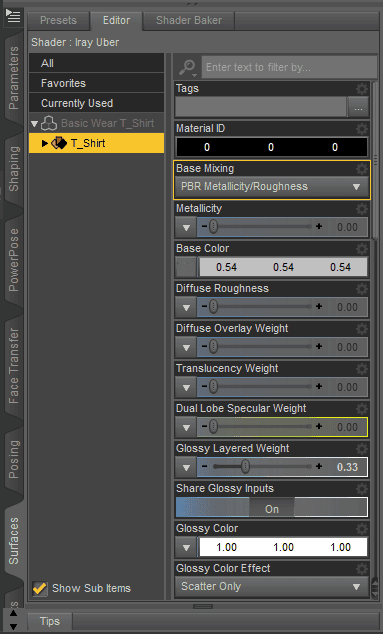Click the Base Color image swatch
The height and width of the screenshot is (634, 383).
coord(186,267)
